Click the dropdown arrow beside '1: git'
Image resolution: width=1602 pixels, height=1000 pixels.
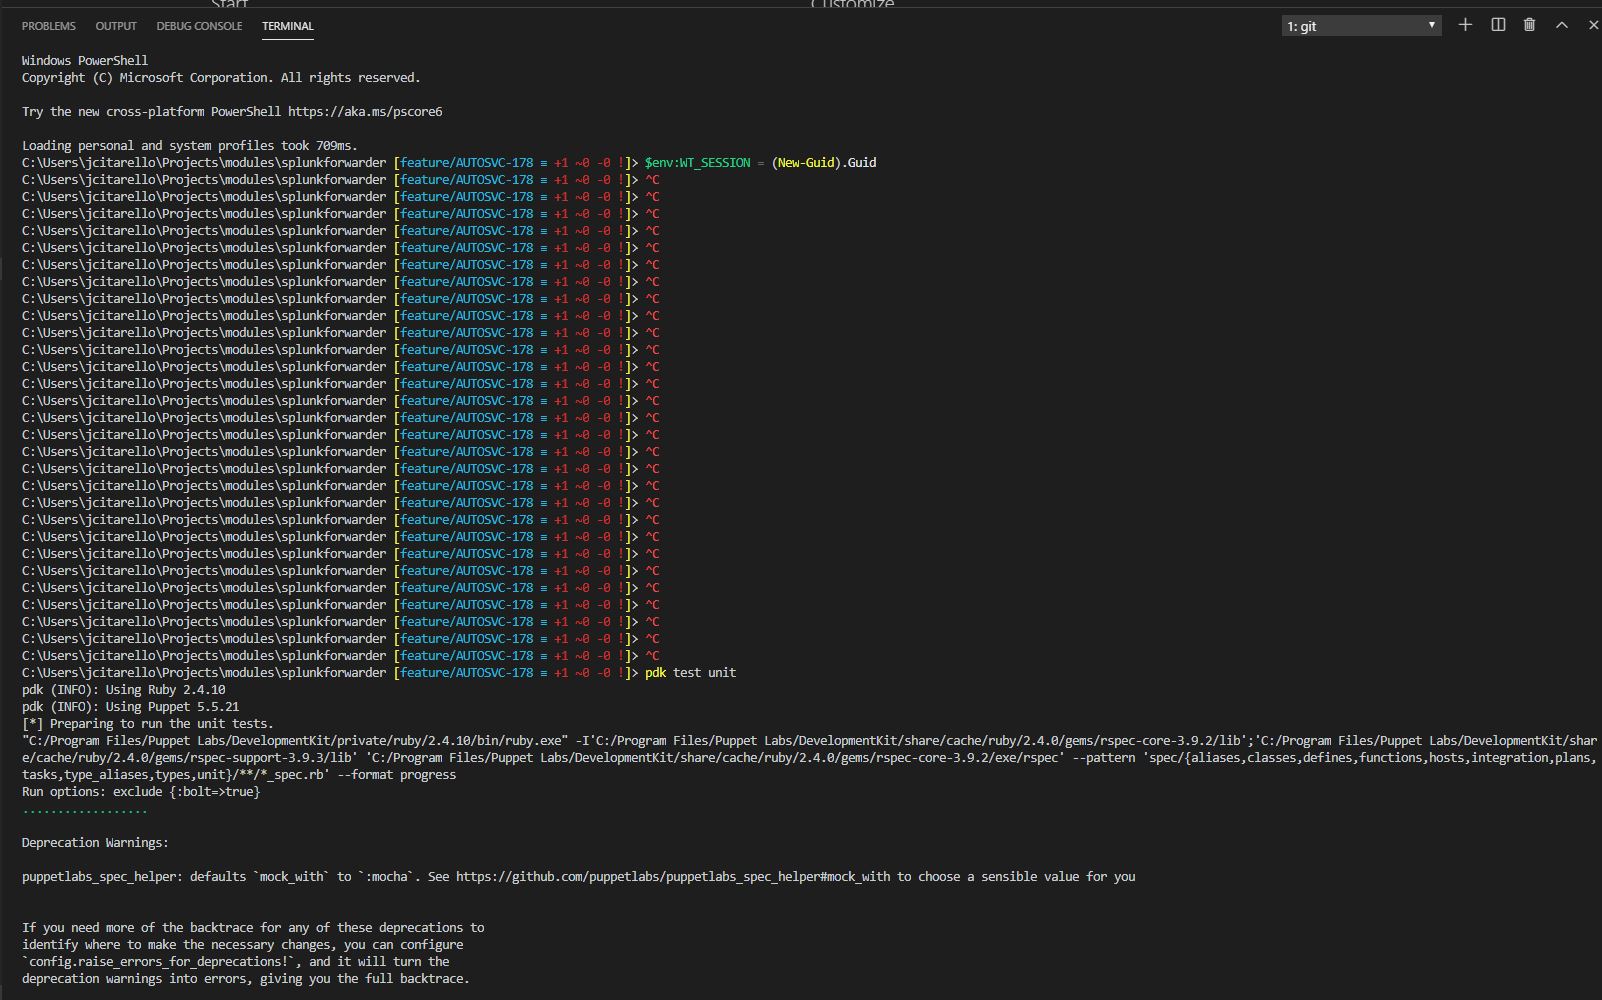tap(1432, 25)
